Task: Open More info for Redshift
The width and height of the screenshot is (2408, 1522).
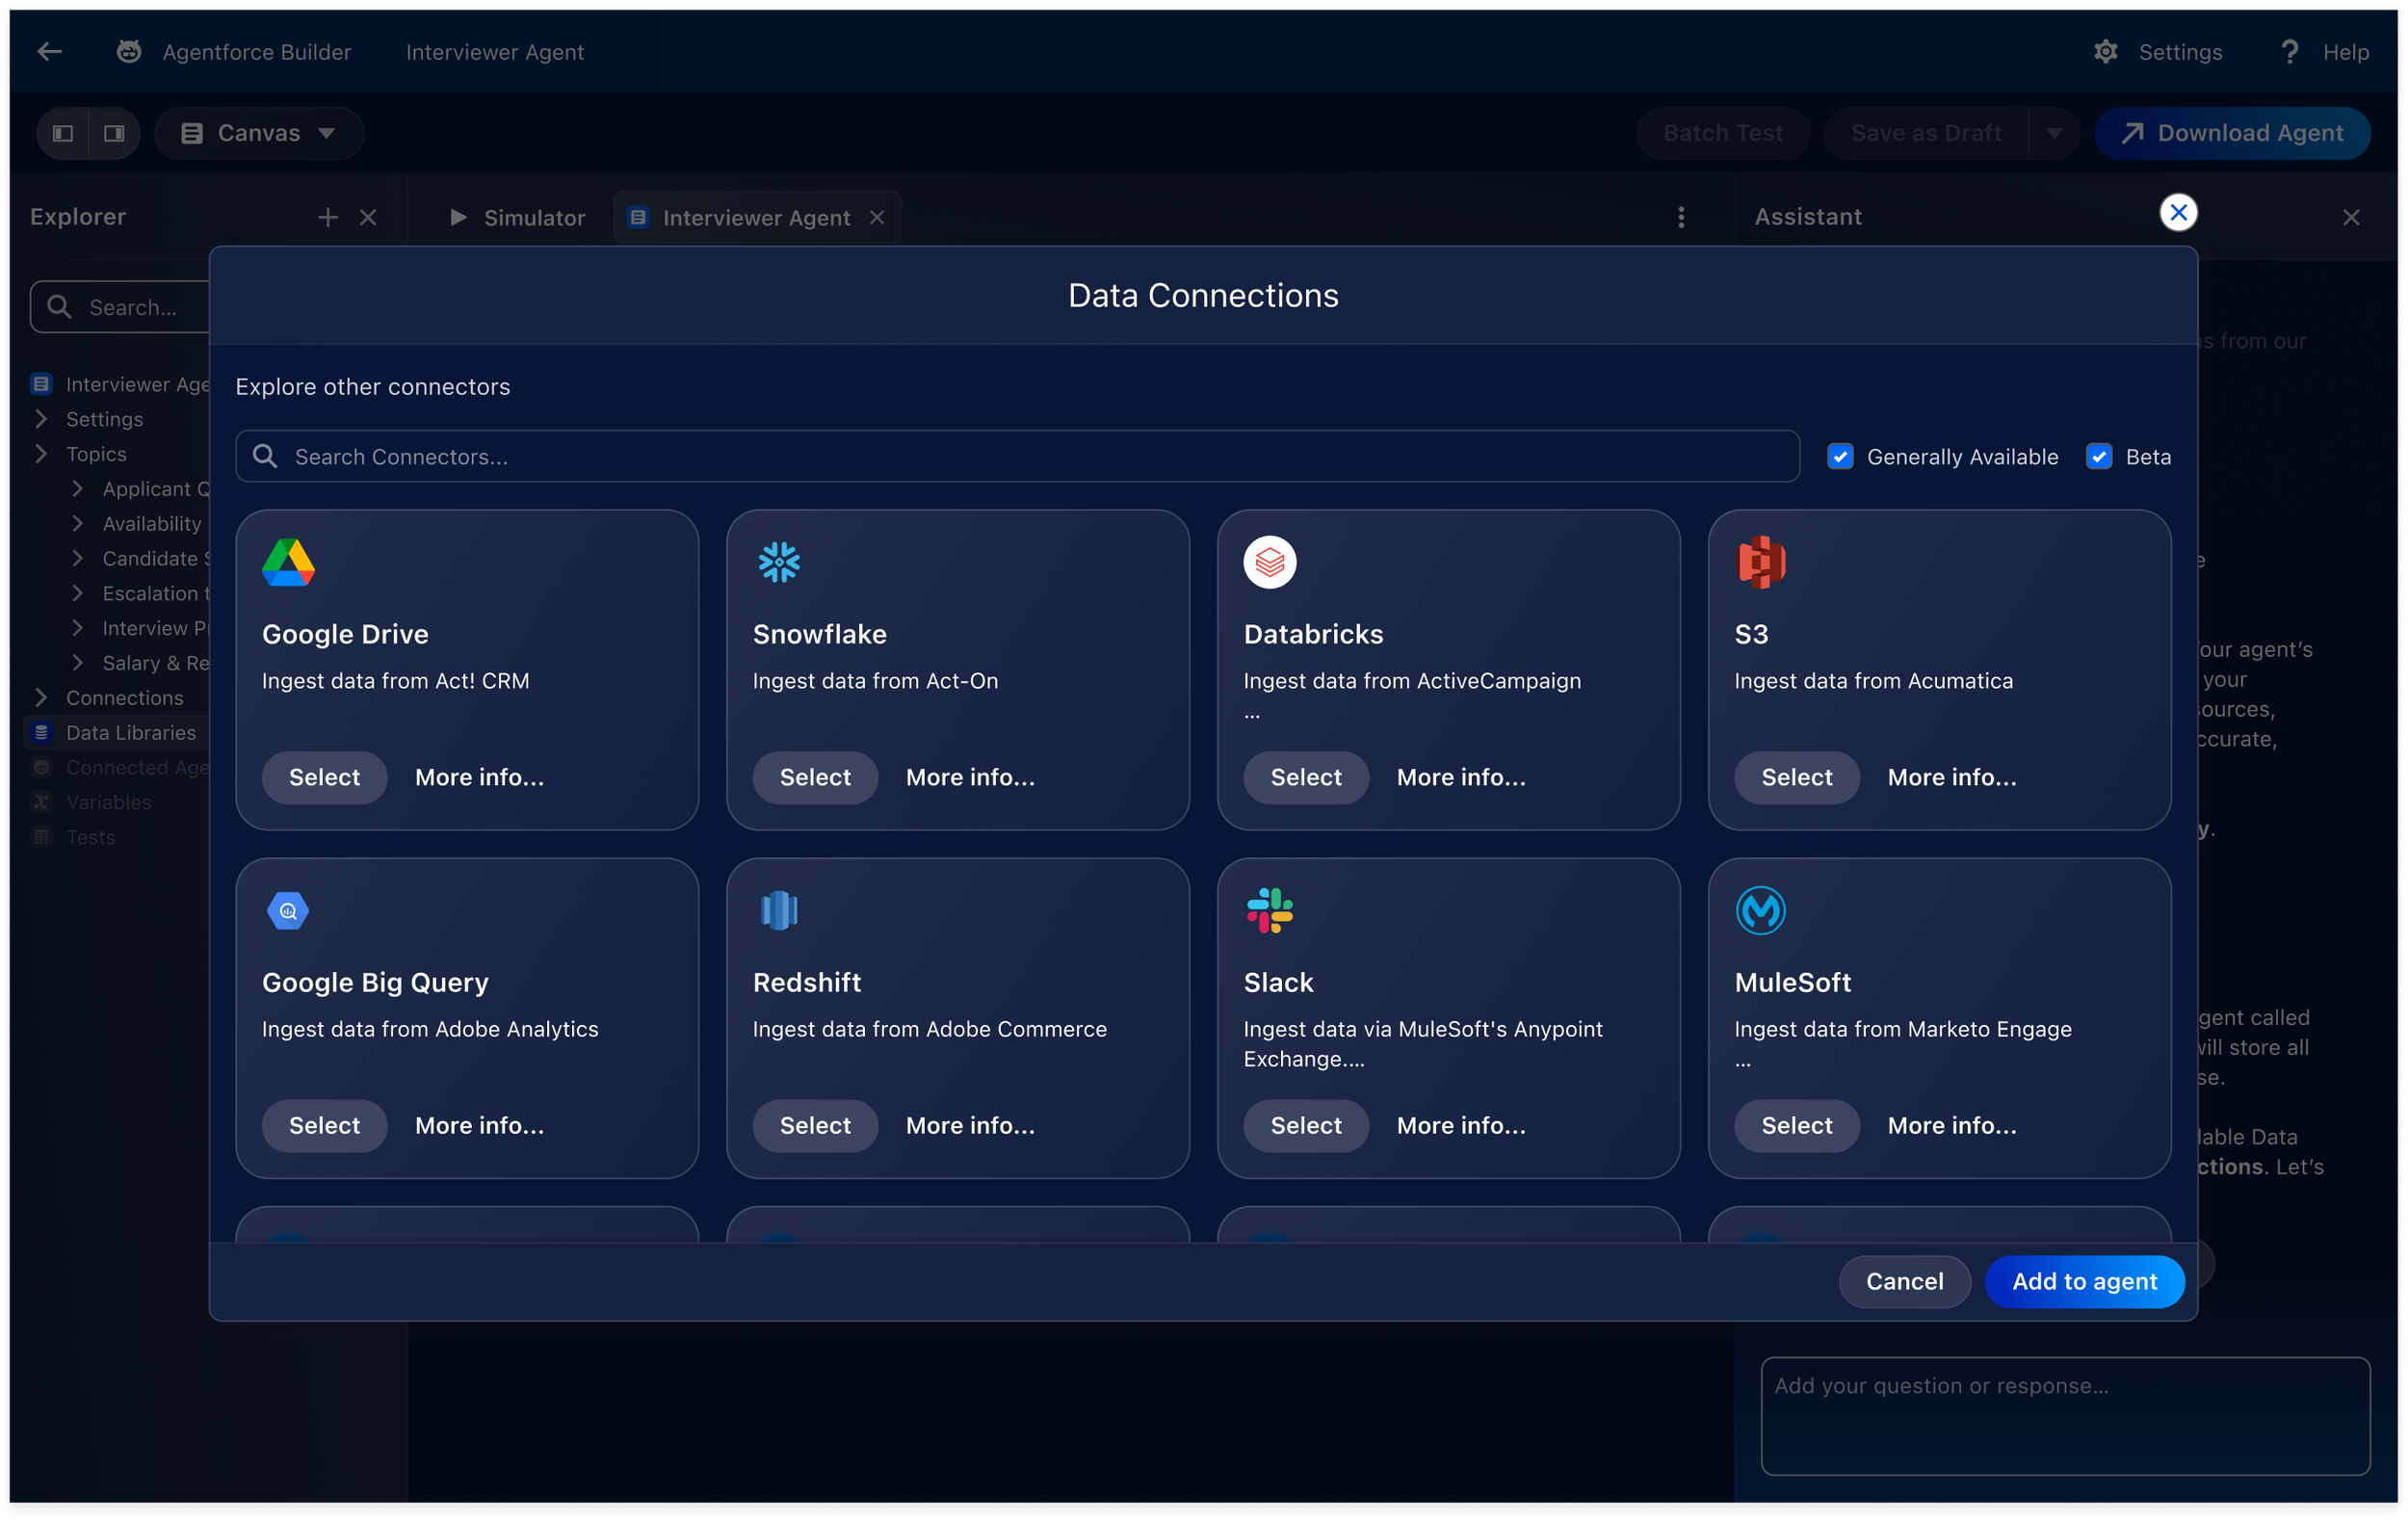Action: tap(970, 1125)
